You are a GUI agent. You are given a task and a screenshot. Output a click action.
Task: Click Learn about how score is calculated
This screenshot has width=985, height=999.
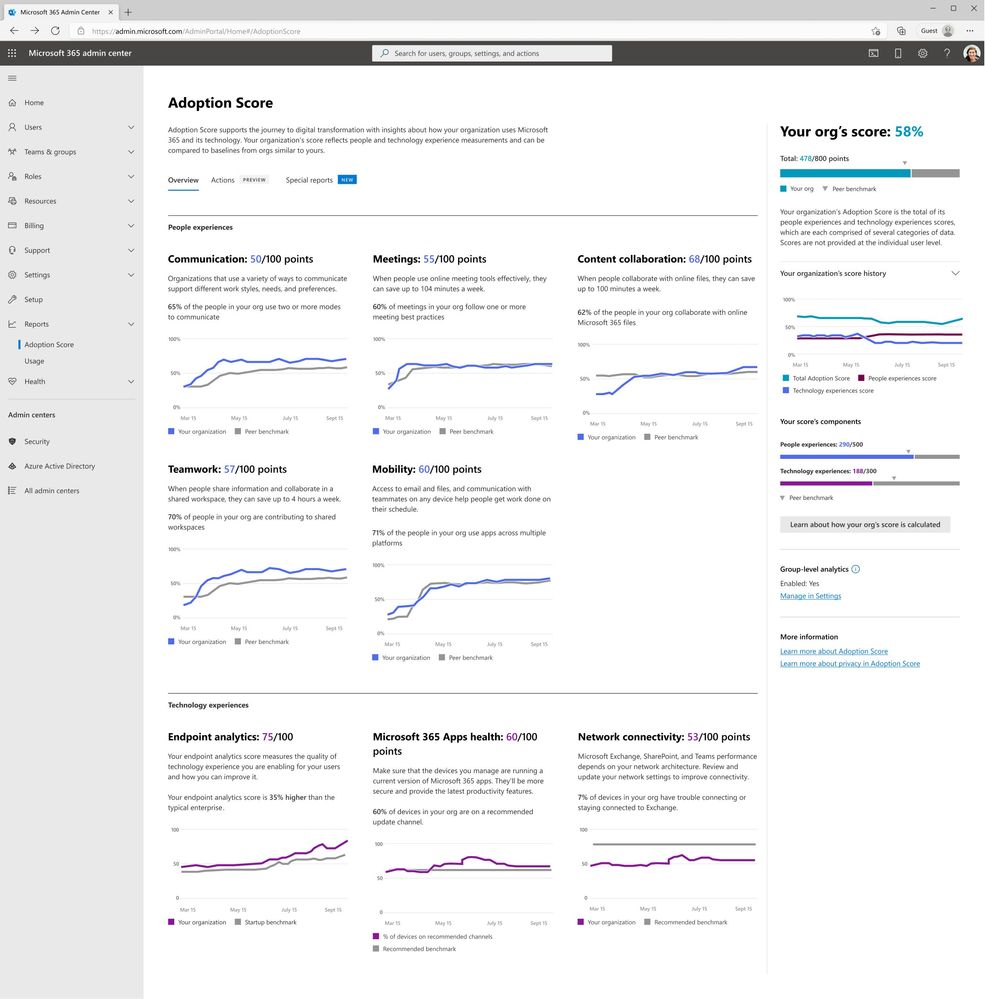click(x=865, y=524)
